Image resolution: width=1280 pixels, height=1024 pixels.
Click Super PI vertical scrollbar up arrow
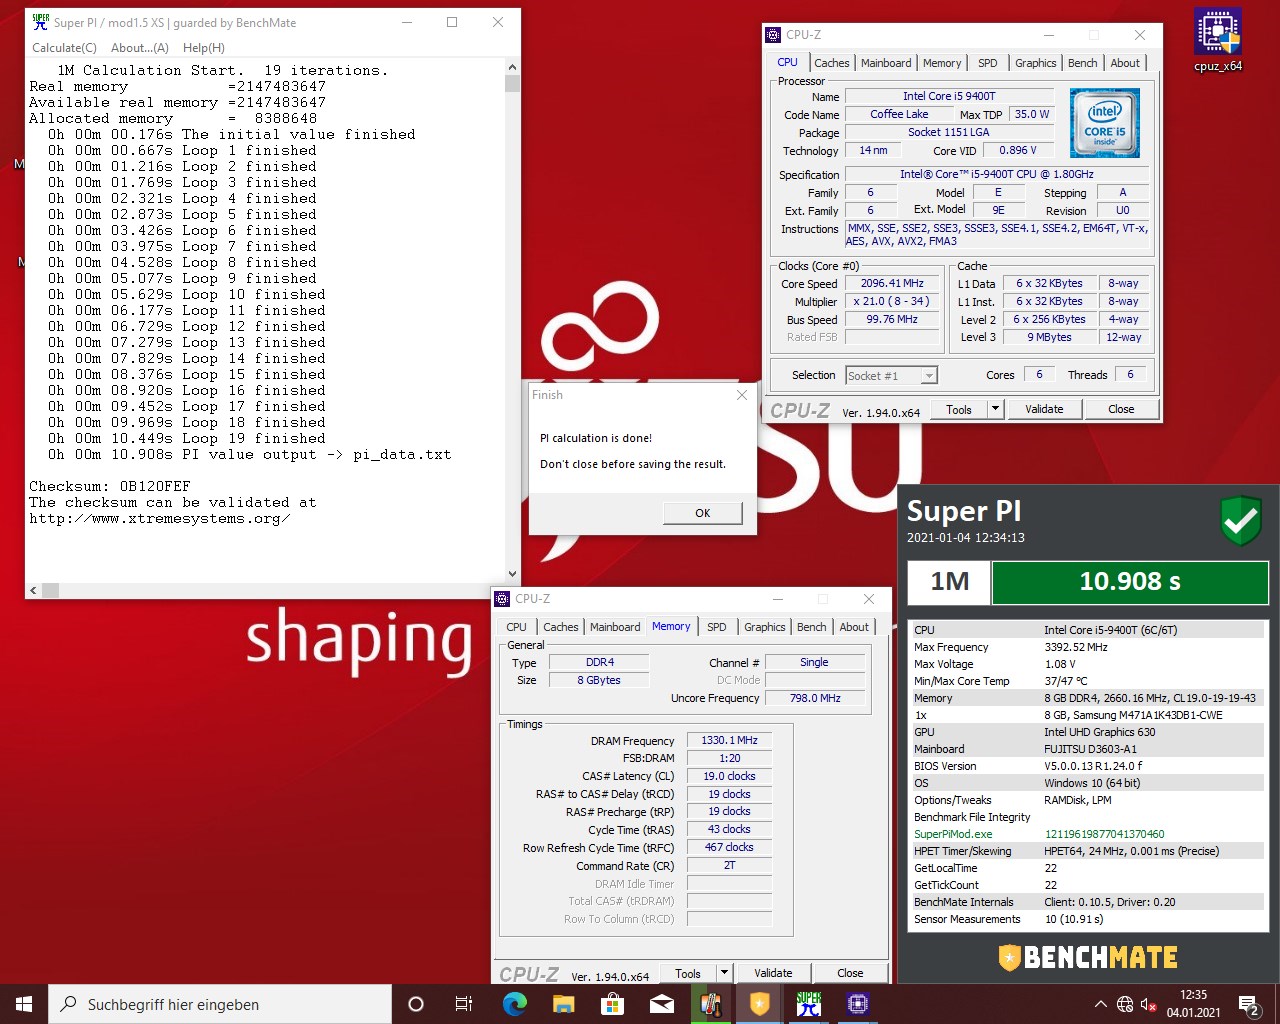[x=513, y=68]
